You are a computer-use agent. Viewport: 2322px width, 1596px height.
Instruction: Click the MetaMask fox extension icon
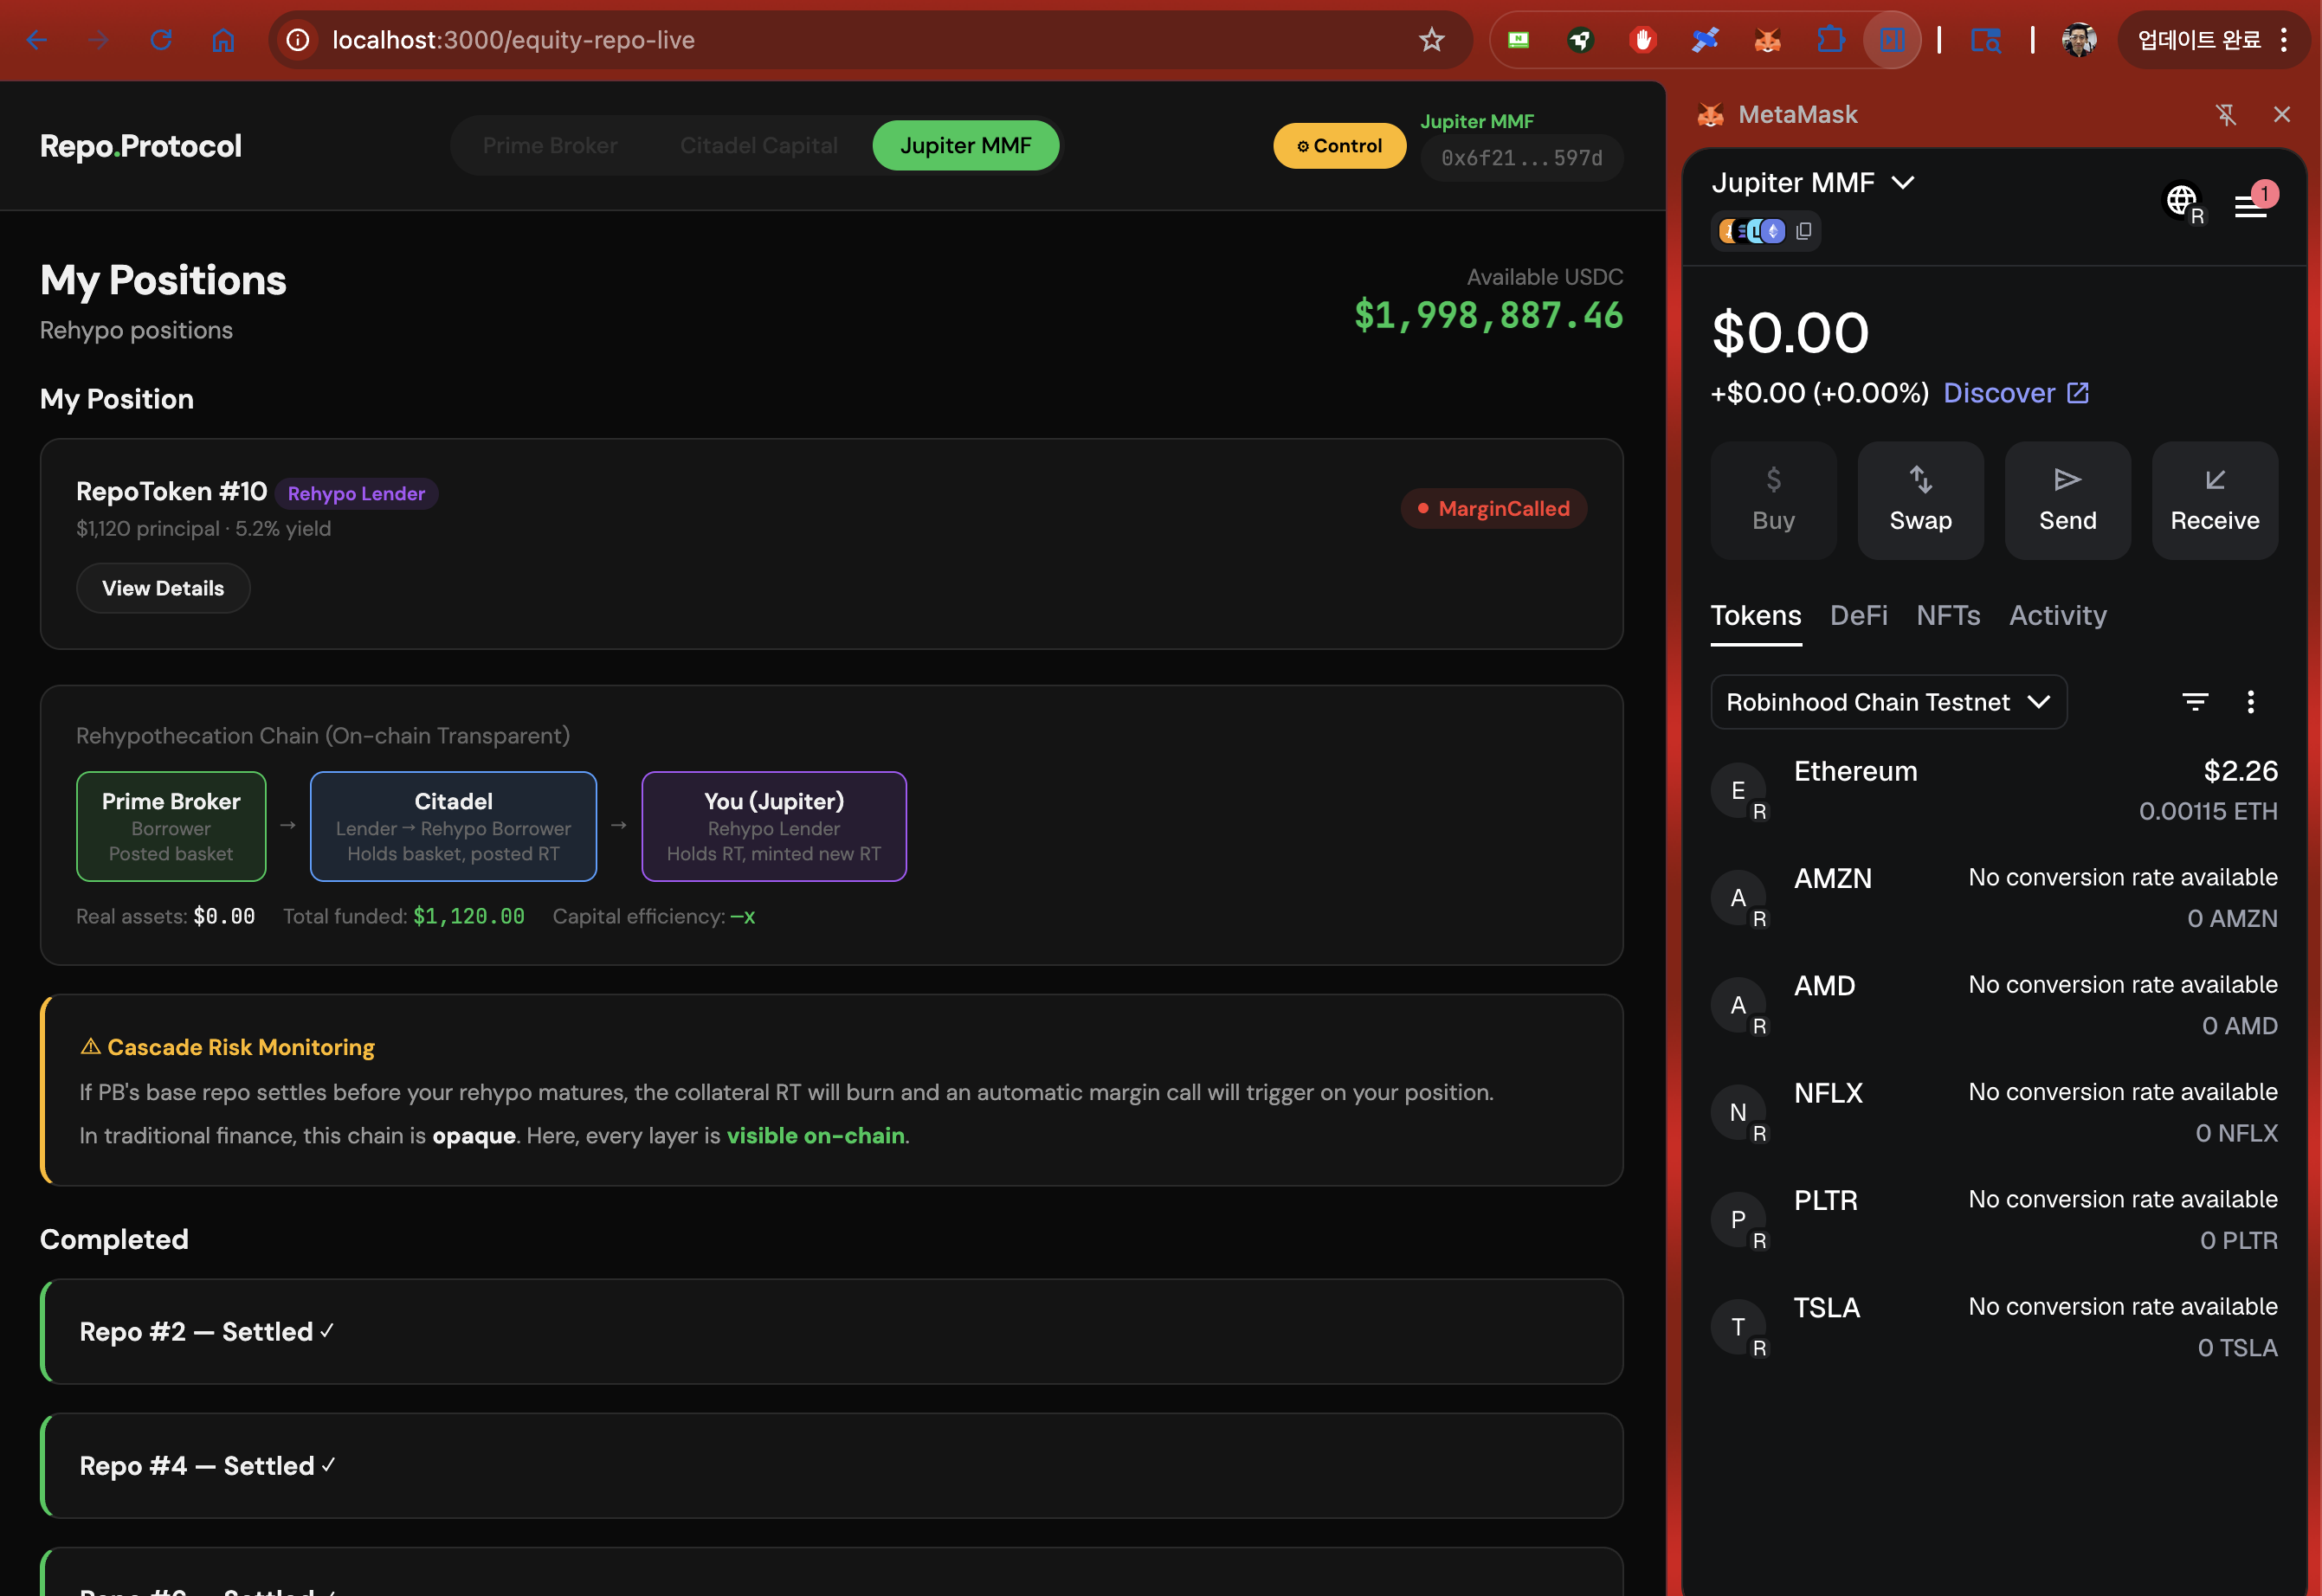click(1767, 40)
